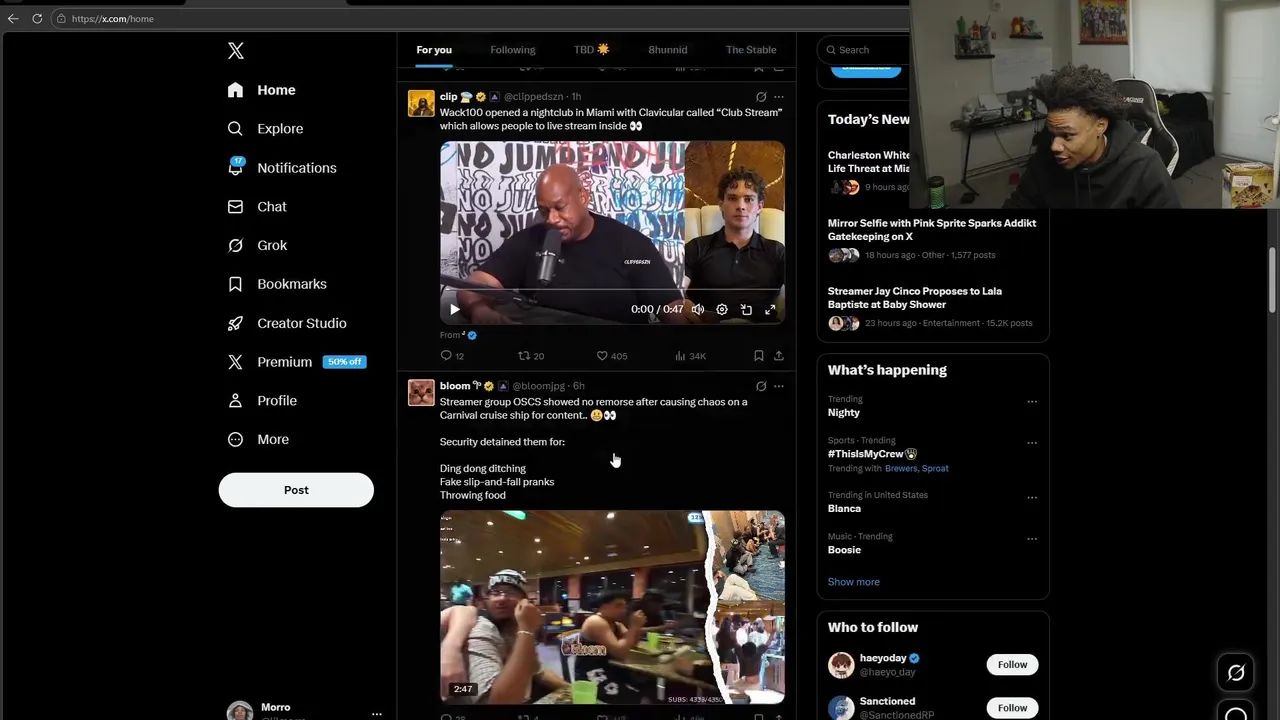Click the X logo in sidebar
This screenshot has height=720, width=1280.
coord(235,51)
